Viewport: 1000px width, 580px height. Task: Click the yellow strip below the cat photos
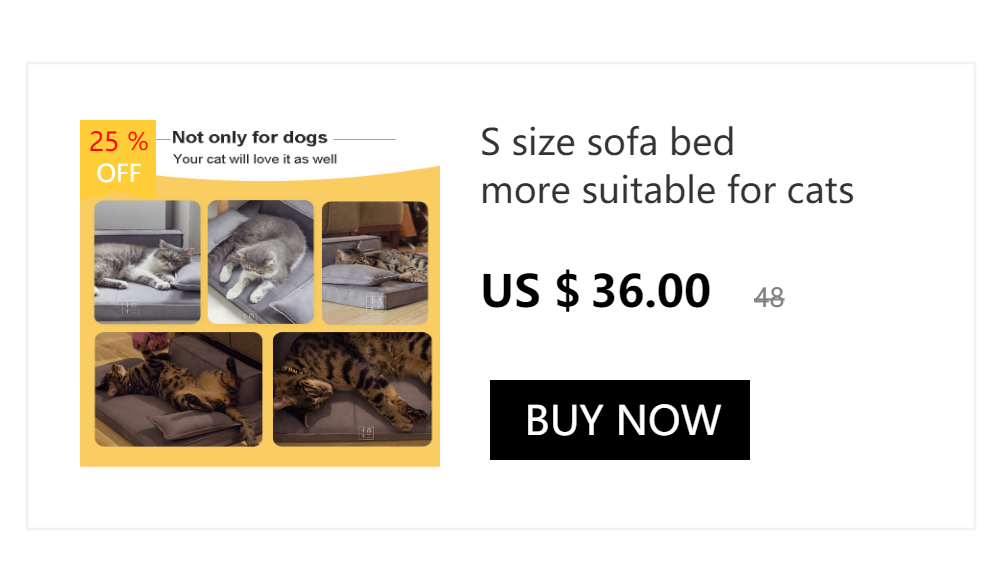260,457
